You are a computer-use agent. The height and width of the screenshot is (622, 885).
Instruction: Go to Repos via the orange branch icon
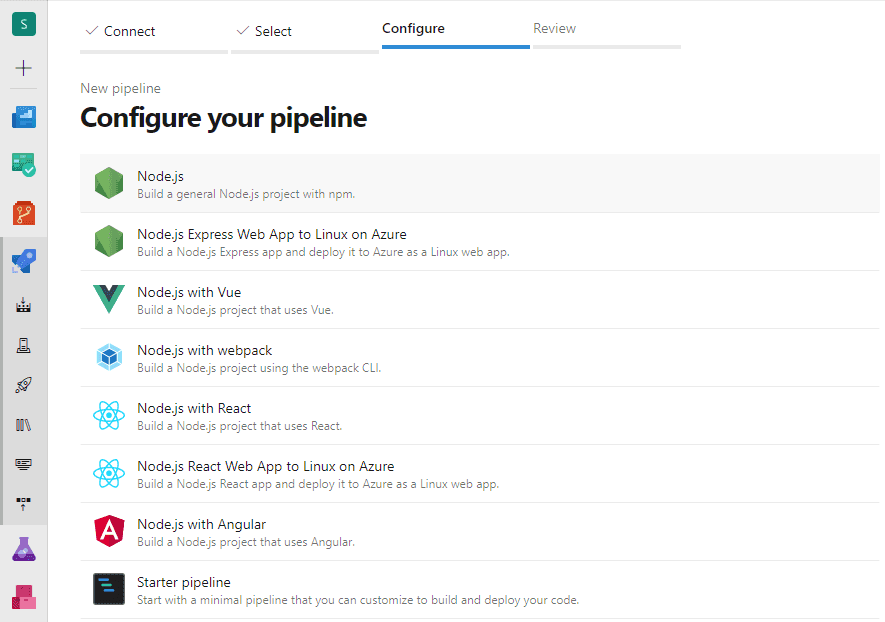point(24,213)
